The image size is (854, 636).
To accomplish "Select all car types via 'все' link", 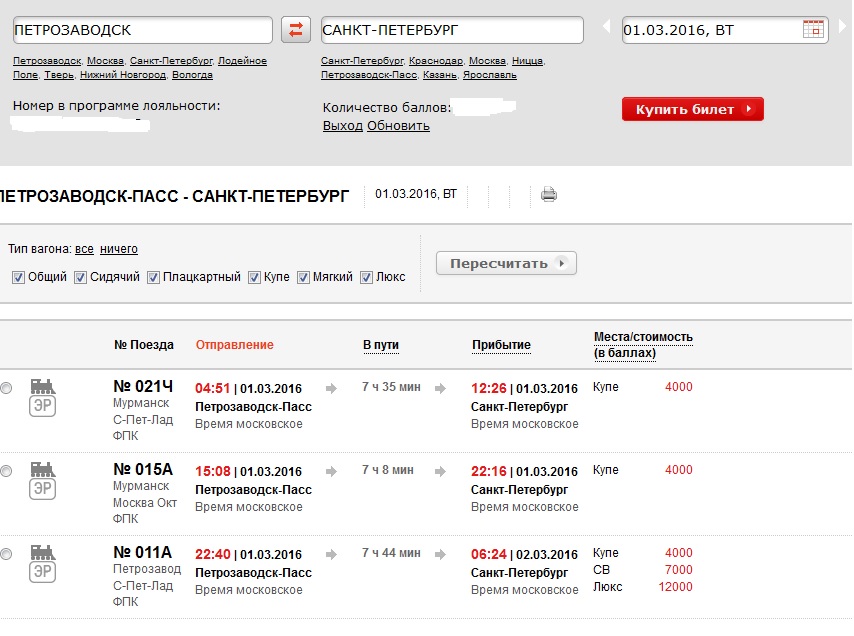I will point(84,249).
